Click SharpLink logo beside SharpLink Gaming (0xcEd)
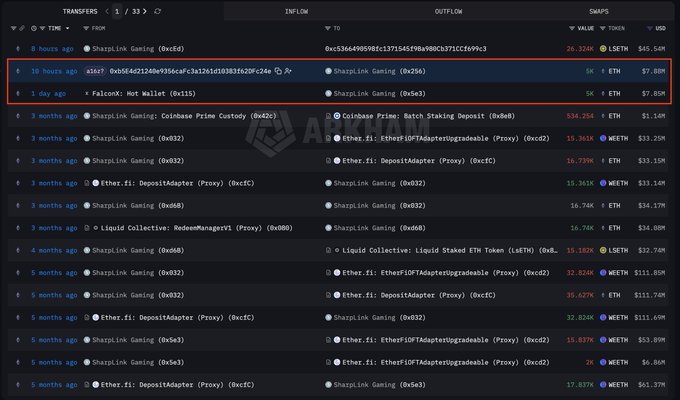Image resolution: width=680 pixels, height=400 pixels. [87, 49]
